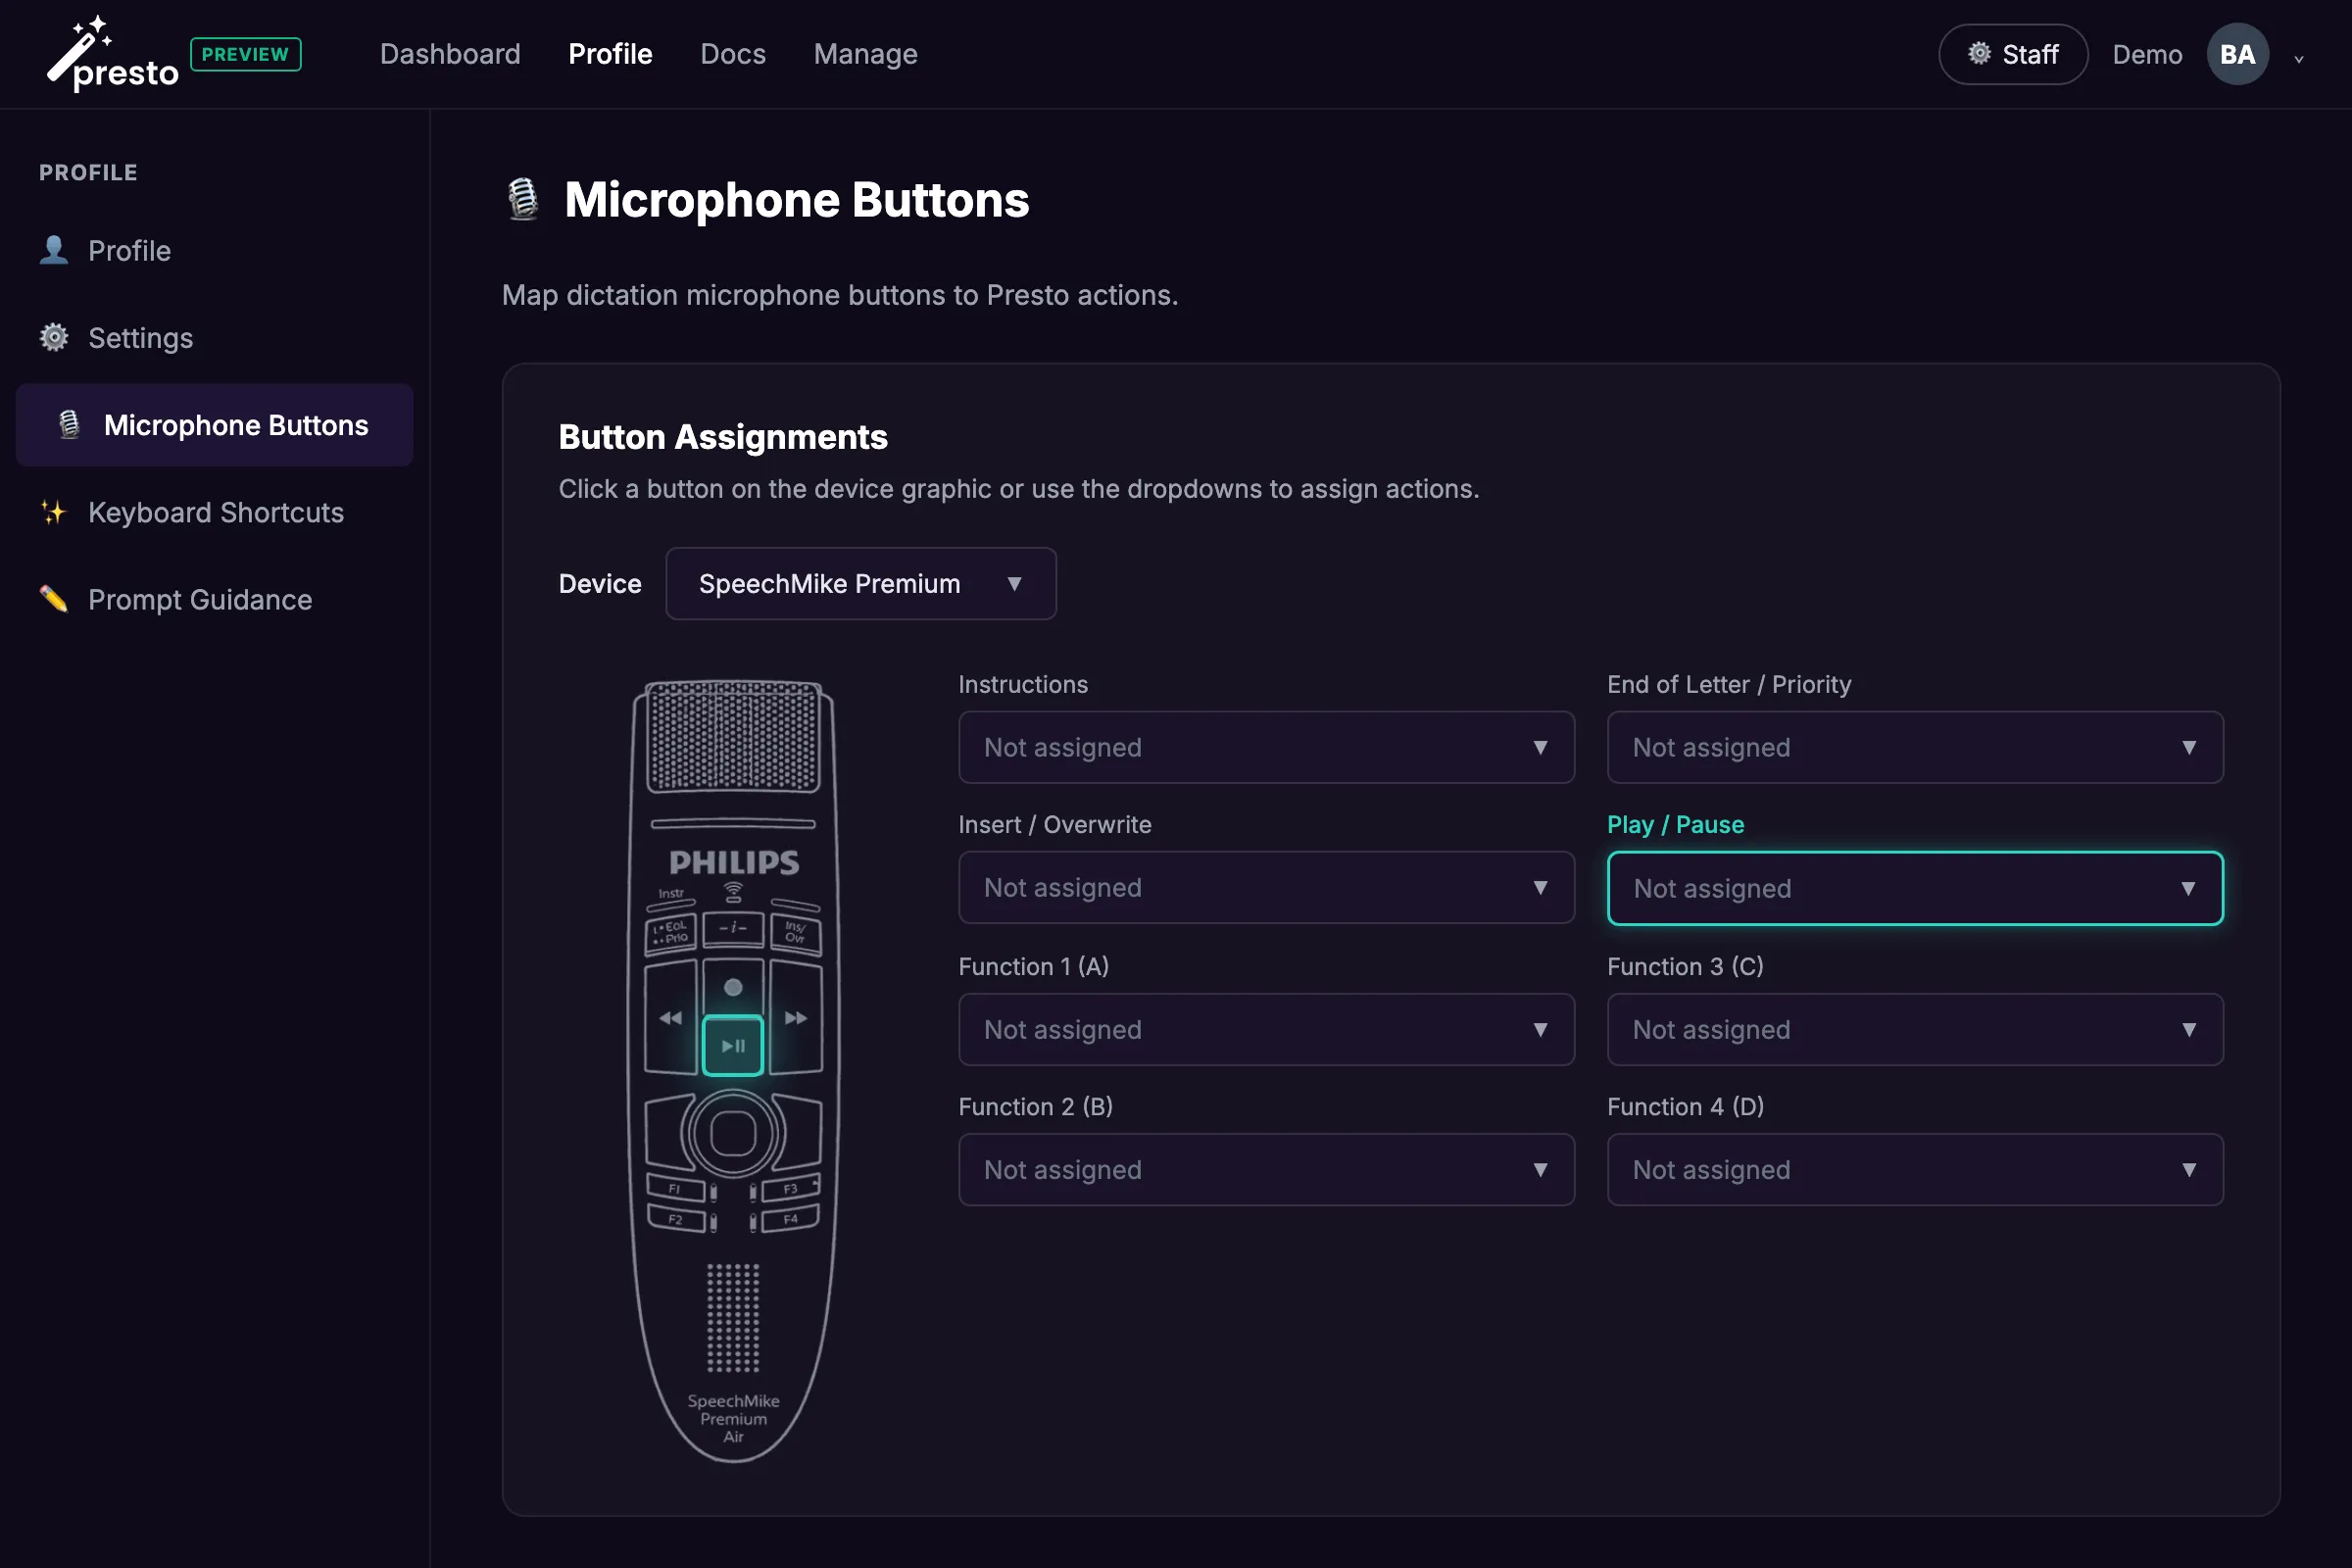This screenshot has height=1568, width=2352.
Task: Open the Instructions assignment dropdown
Action: [x=1265, y=747]
